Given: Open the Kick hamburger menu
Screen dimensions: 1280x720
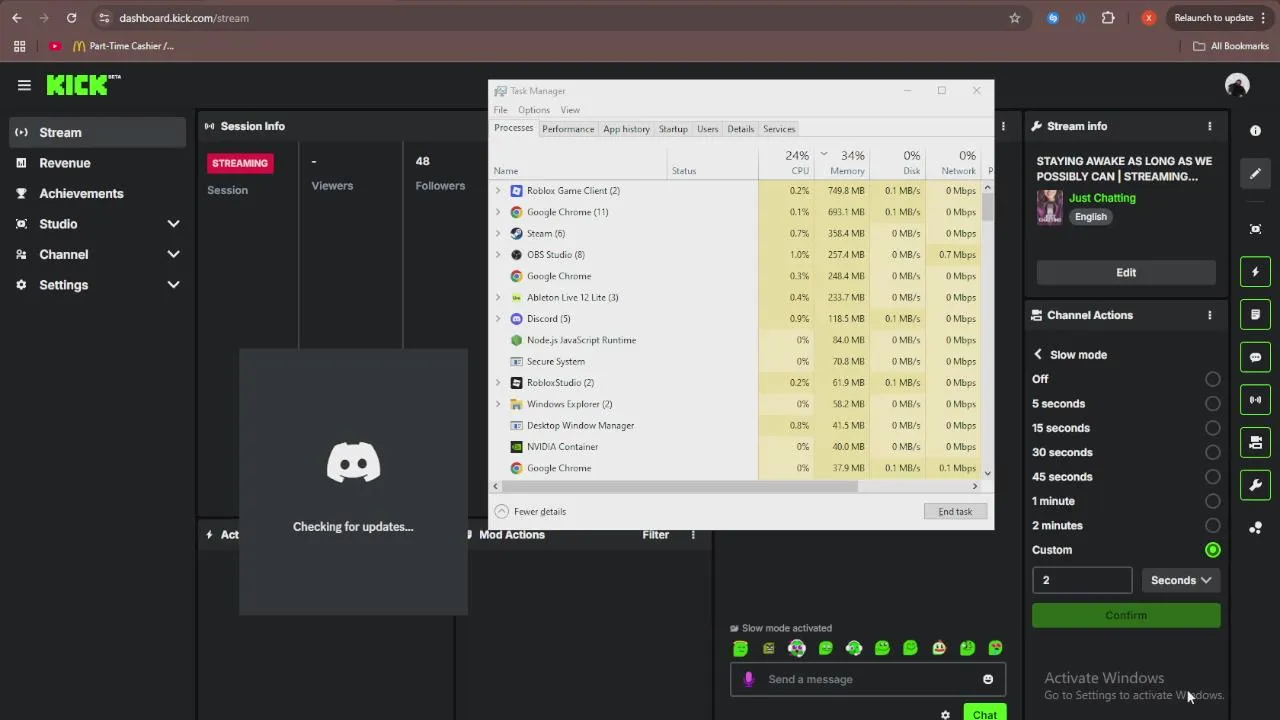Looking at the screenshot, I should tap(24, 85).
